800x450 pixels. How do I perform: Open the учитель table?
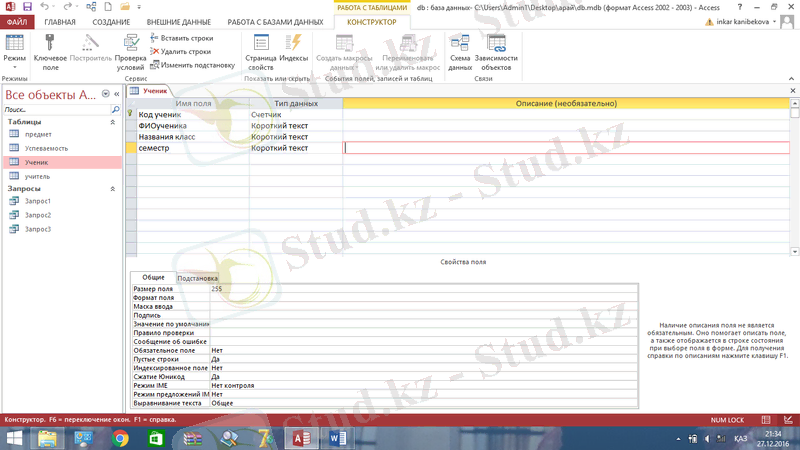37,176
